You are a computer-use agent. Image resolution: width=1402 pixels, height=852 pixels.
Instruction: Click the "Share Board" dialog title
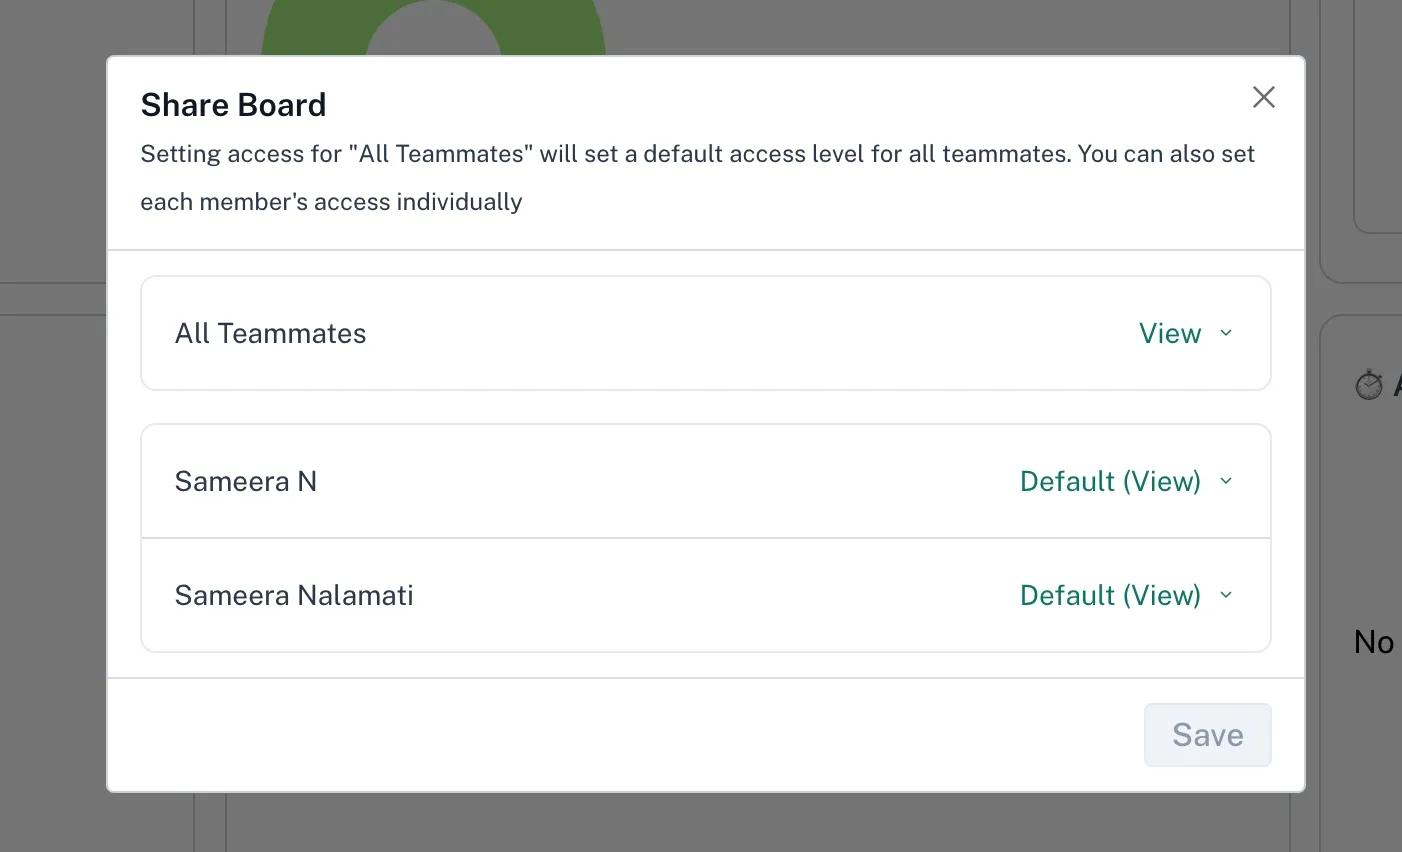(x=233, y=105)
